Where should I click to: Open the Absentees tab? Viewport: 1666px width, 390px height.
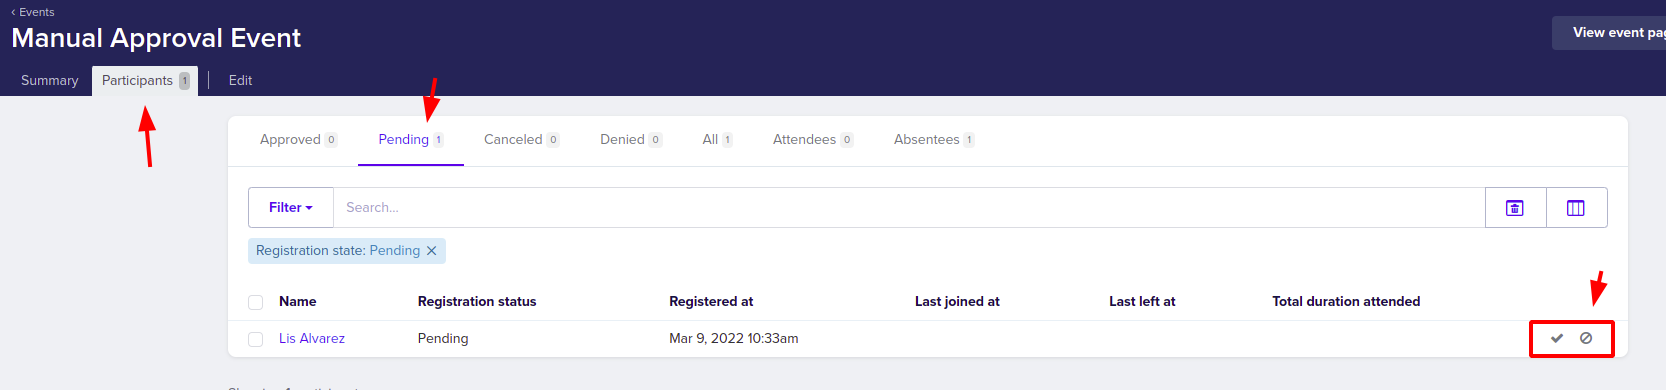point(934,139)
